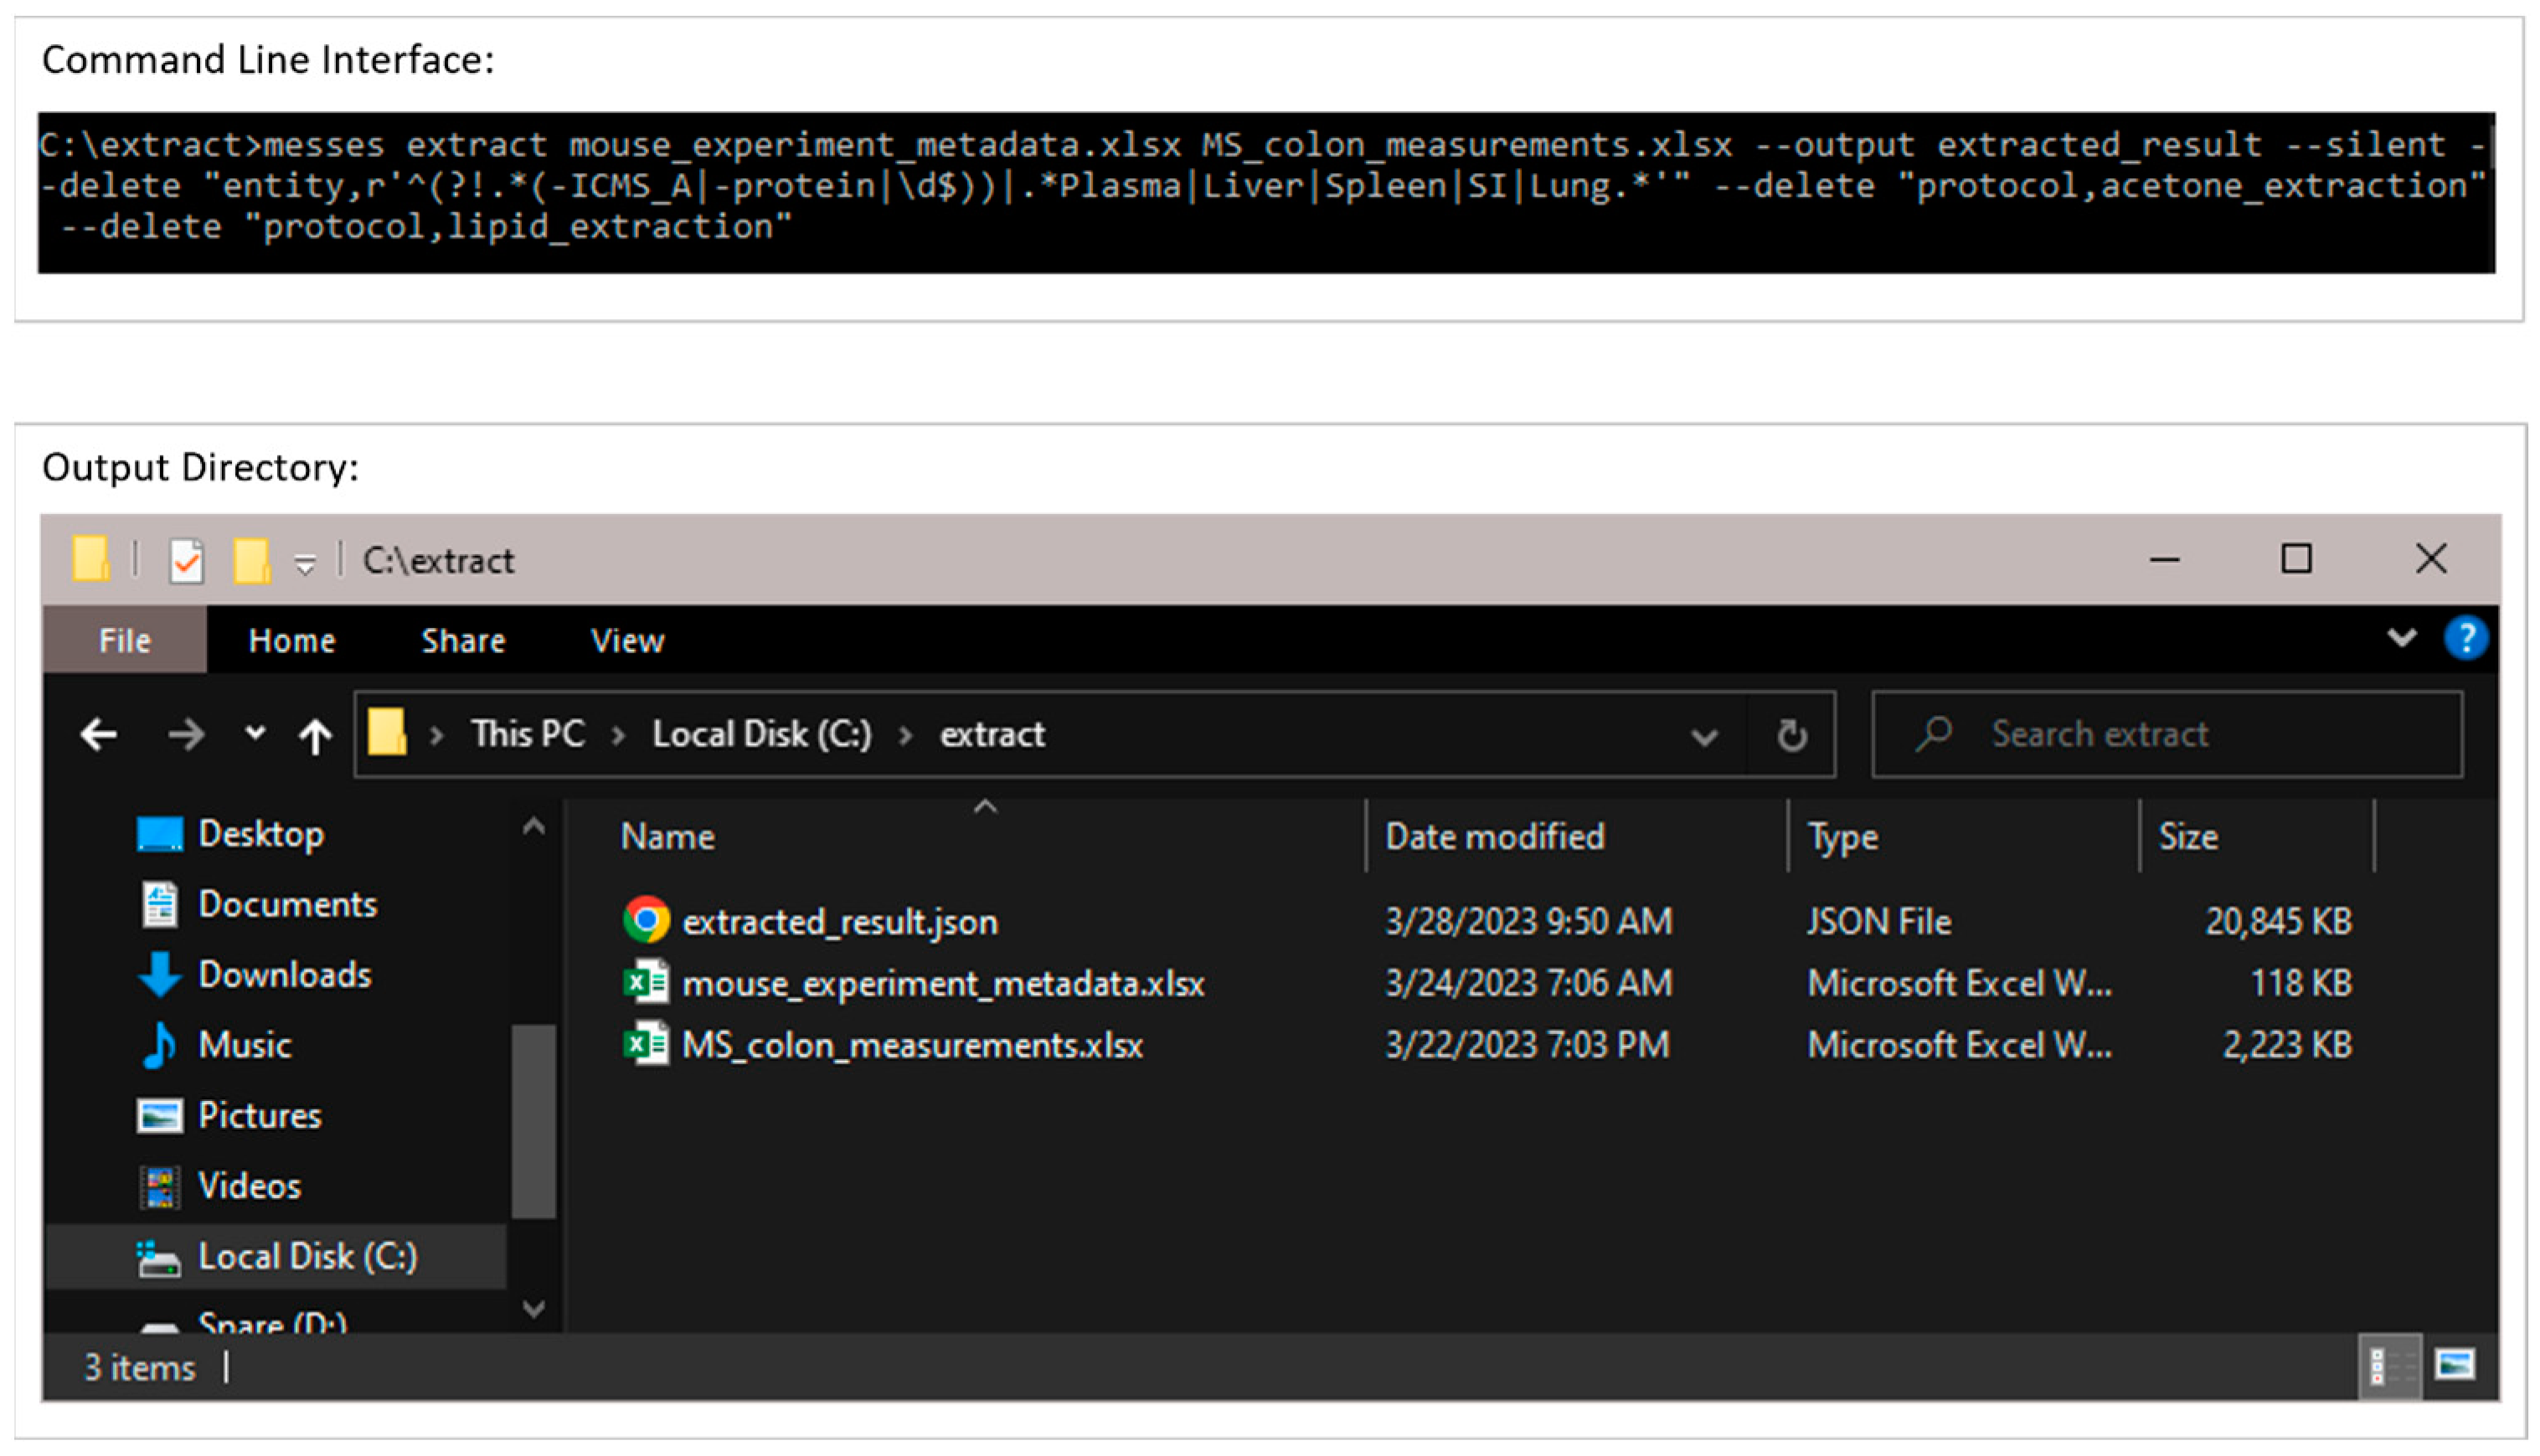Click the Properties checkmark quick access icon
The height and width of the screenshot is (1456, 2540).
[x=186, y=560]
